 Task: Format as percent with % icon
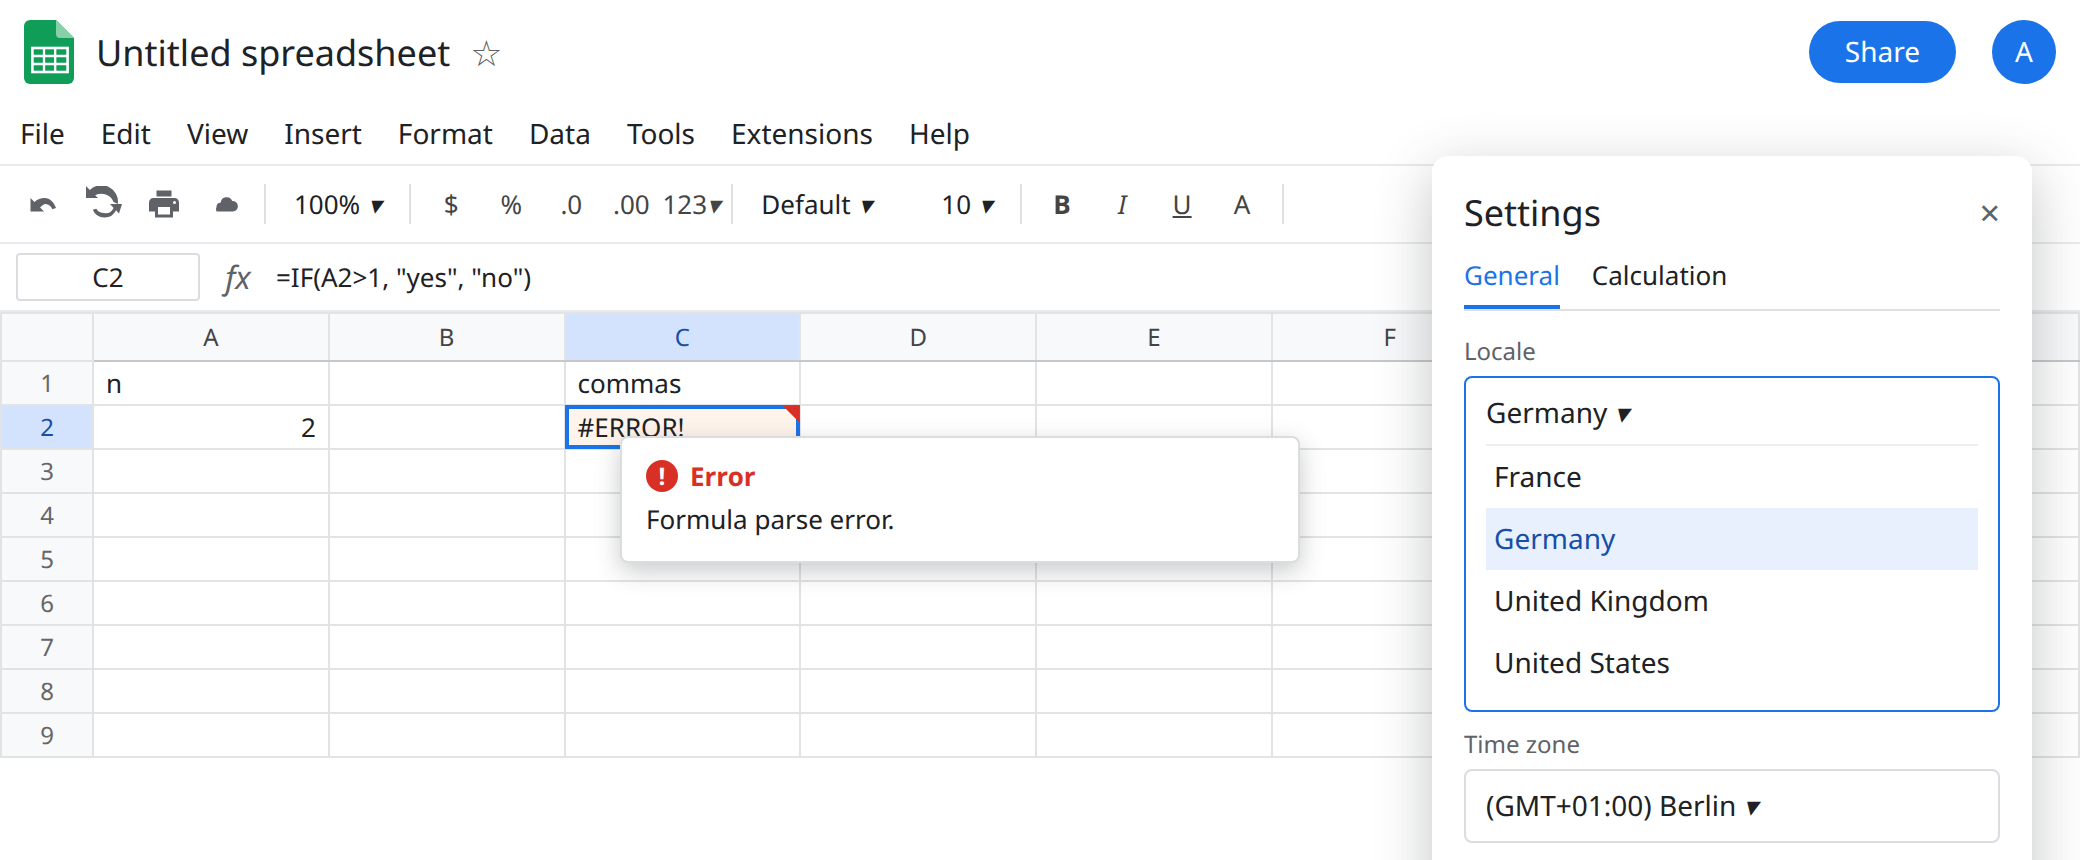[511, 205]
